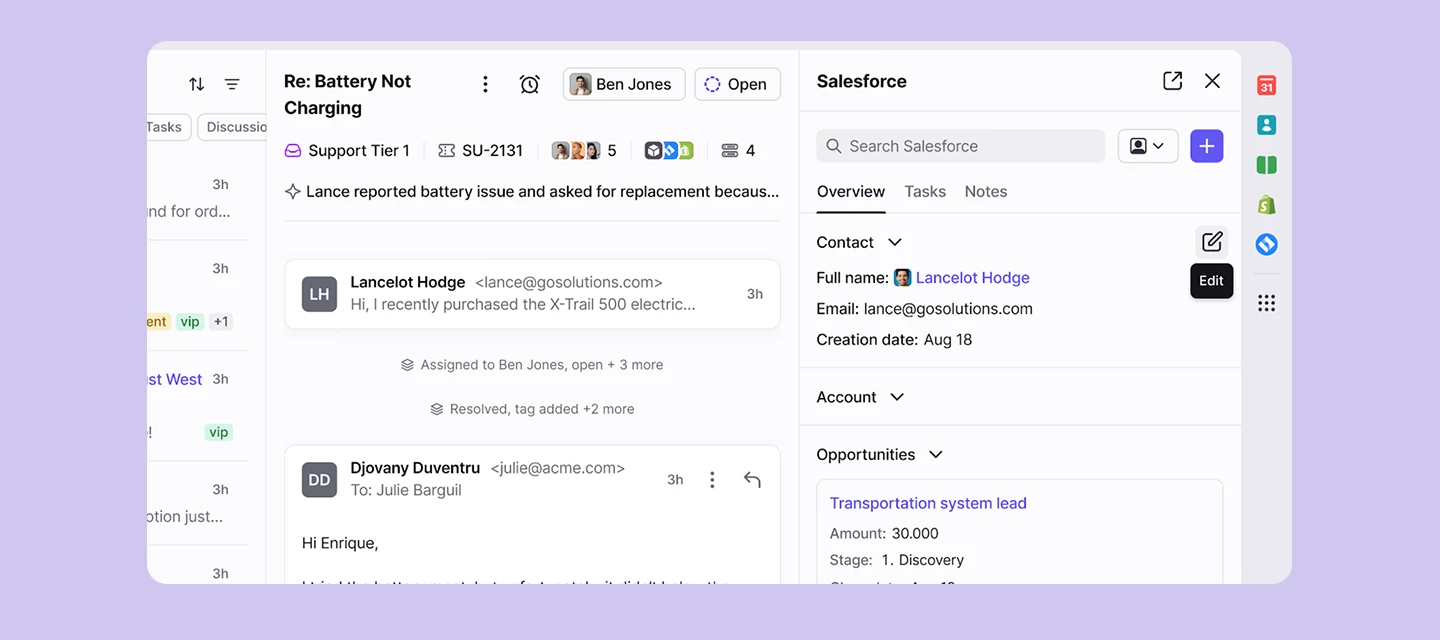1440x640 pixels.
Task: Click the external link icon in Salesforce panel
Action: coord(1172,80)
